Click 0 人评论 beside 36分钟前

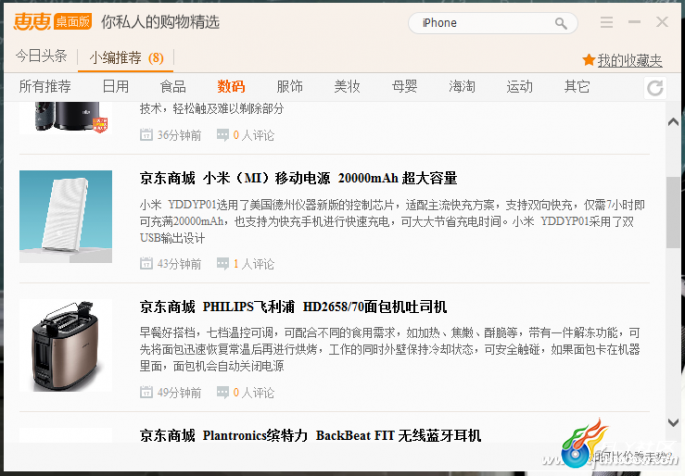(x=254, y=135)
